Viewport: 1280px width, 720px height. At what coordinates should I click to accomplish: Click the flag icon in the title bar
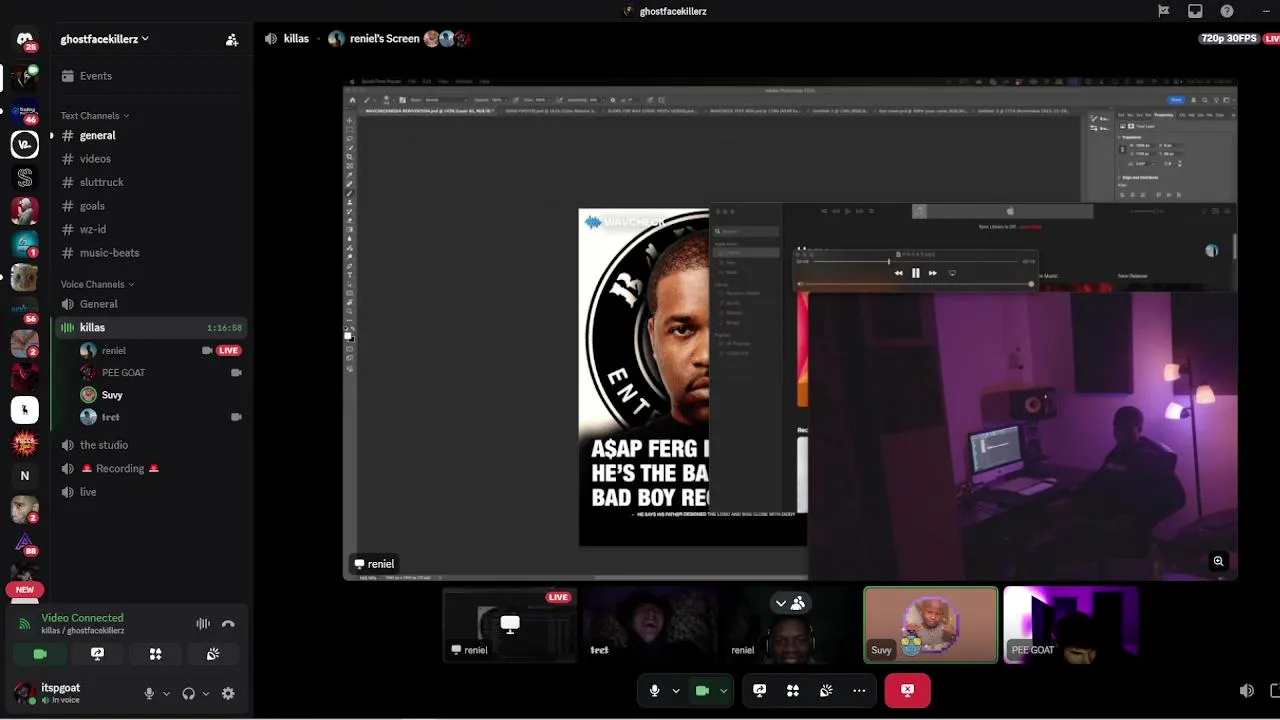pos(1163,11)
